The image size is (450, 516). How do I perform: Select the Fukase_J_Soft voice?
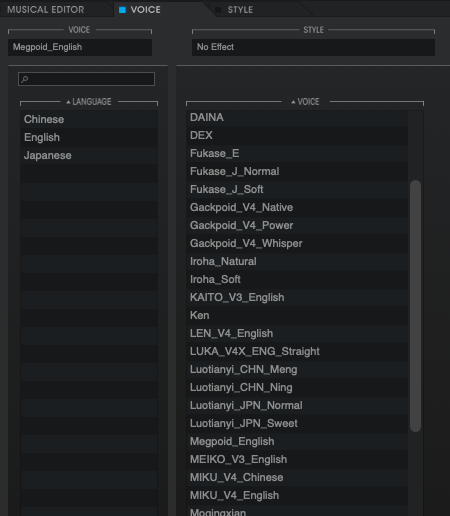point(297,189)
